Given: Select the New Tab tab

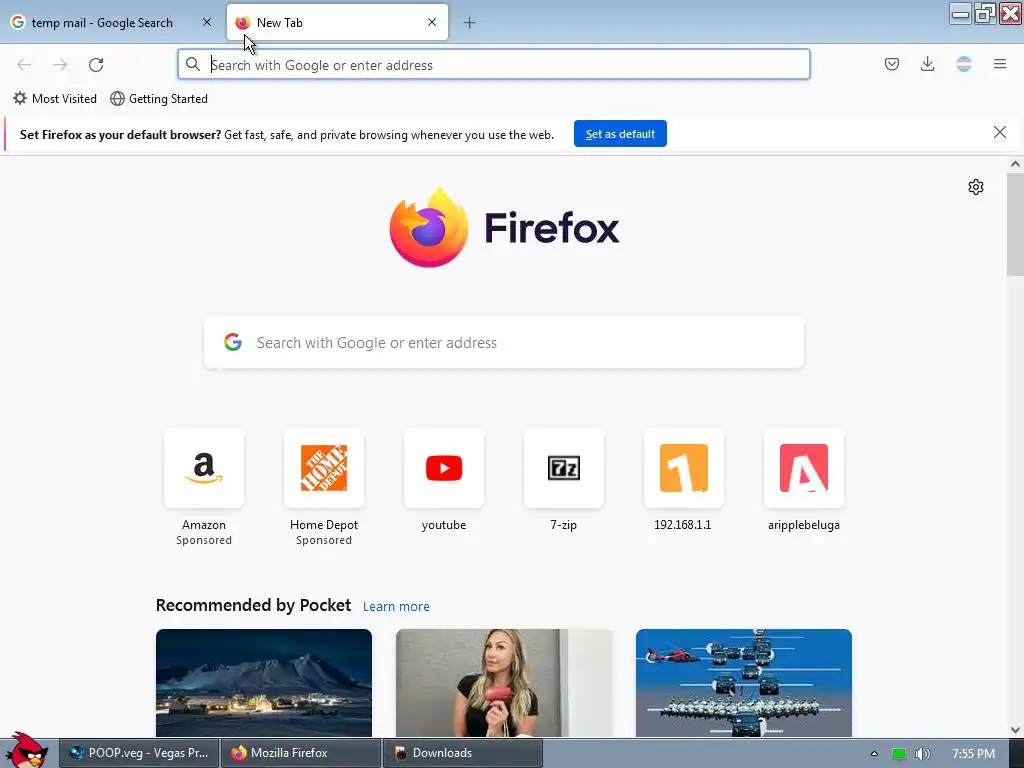Looking at the screenshot, I should click(337, 22).
